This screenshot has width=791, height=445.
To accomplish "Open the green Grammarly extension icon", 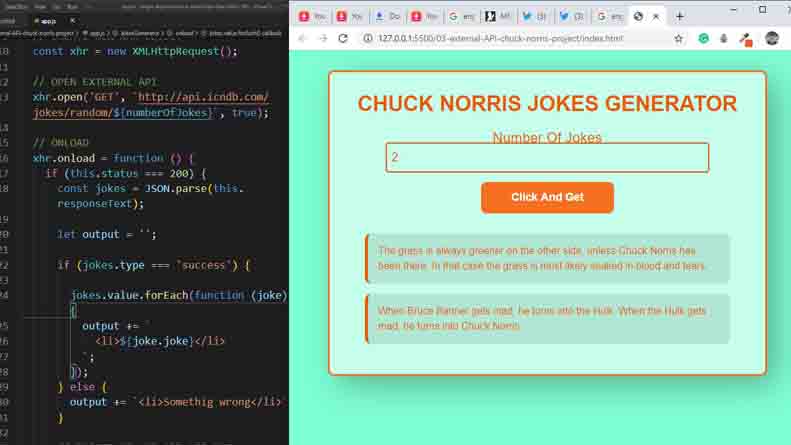I will (x=703, y=38).
